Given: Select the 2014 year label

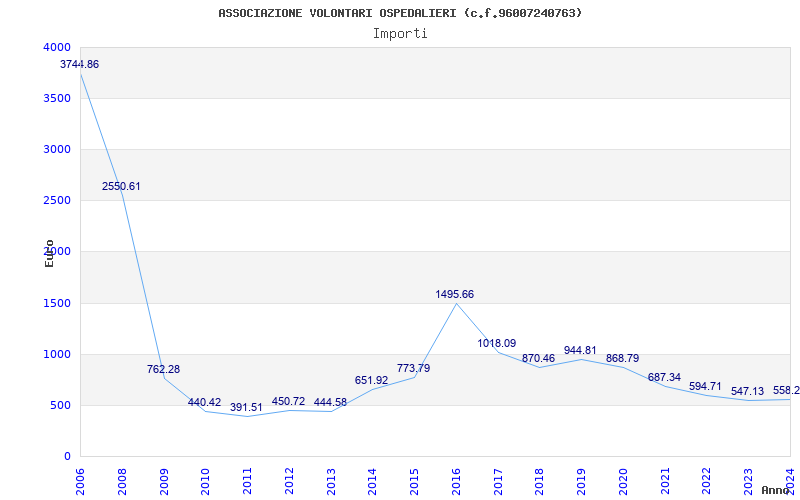Looking at the screenshot, I should click(372, 481).
